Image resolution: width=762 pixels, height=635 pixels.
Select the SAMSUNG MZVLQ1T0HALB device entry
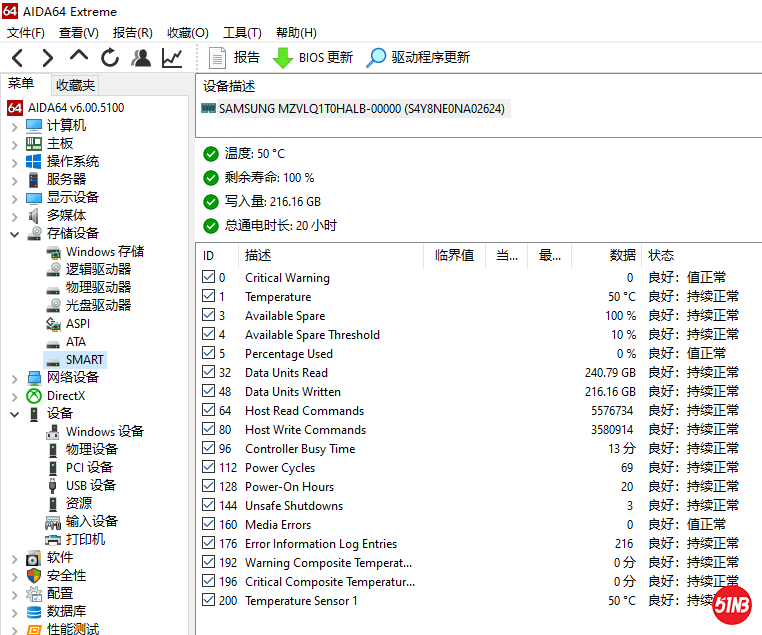click(x=360, y=108)
